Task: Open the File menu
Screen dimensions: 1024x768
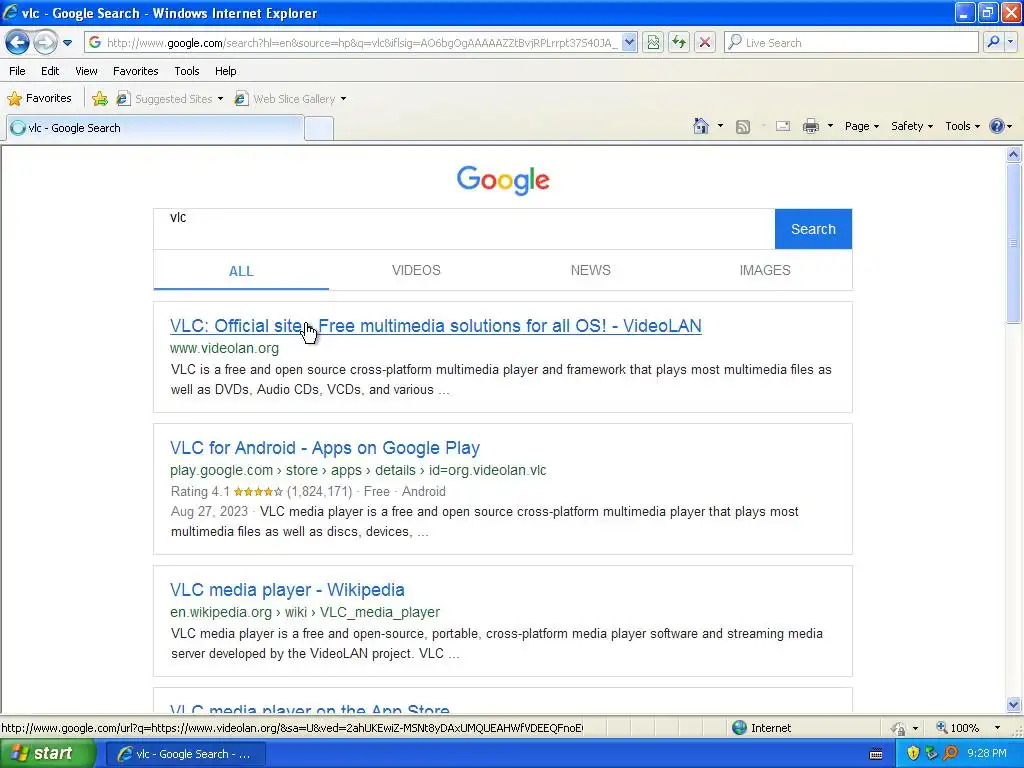Action: pyautogui.click(x=18, y=71)
